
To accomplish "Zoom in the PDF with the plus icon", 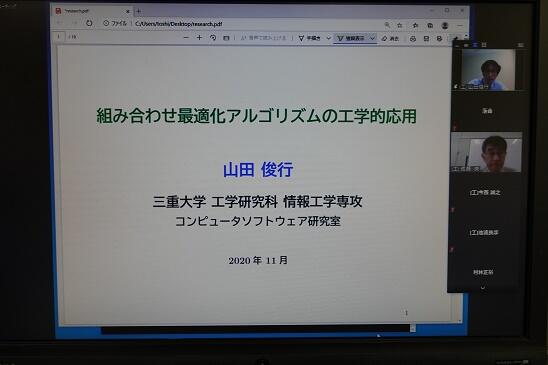I will coord(199,37).
